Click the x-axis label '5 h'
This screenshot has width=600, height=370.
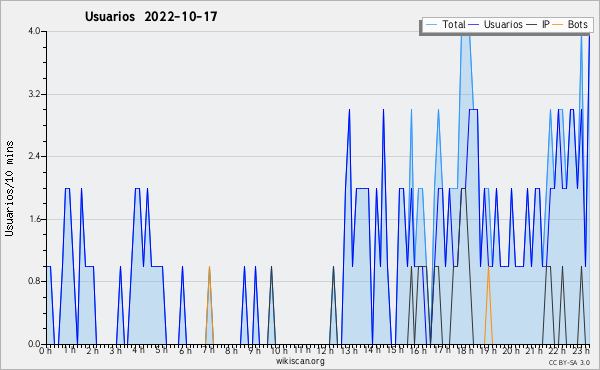(161, 350)
